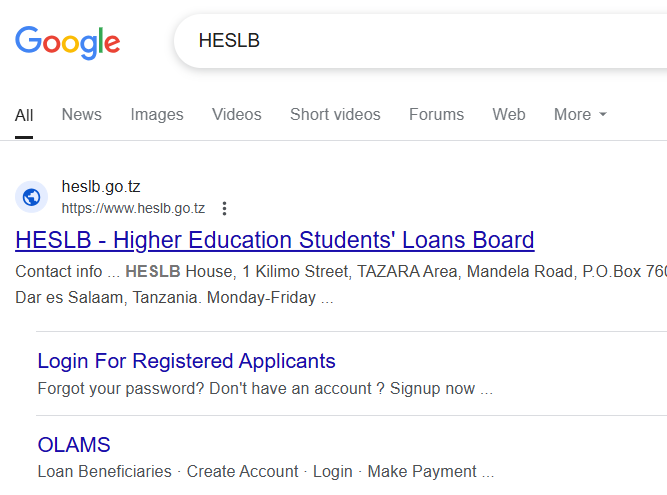Click the search box containing HESLB
This screenshot has height=495, width=667.
tap(420, 41)
